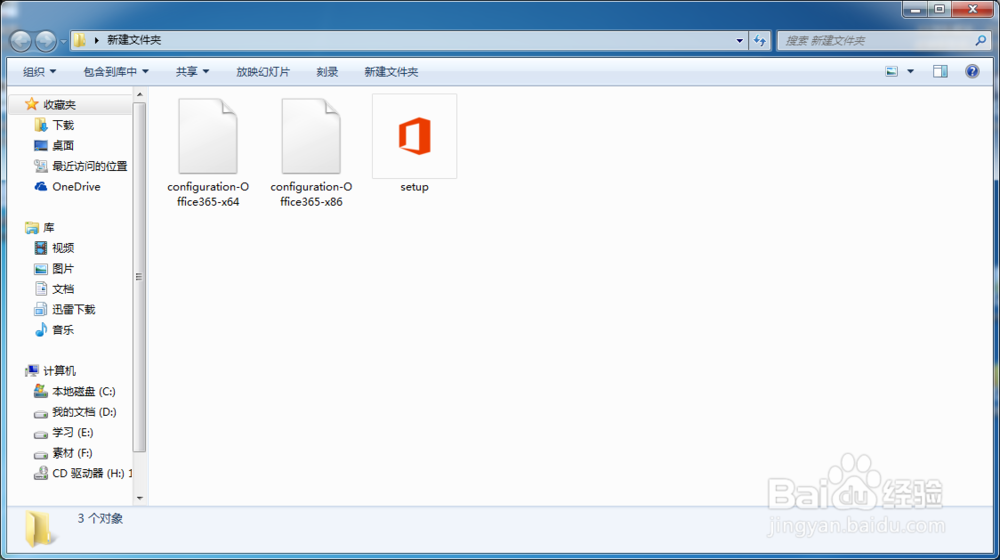
Task: Open recent pages dropdown beside Forward button
Action: click(63, 41)
